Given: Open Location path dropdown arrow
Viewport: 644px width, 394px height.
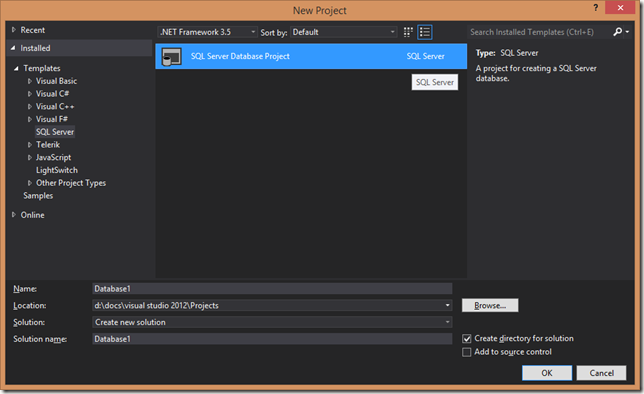Looking at the screenshot, I should click(447, 305).
